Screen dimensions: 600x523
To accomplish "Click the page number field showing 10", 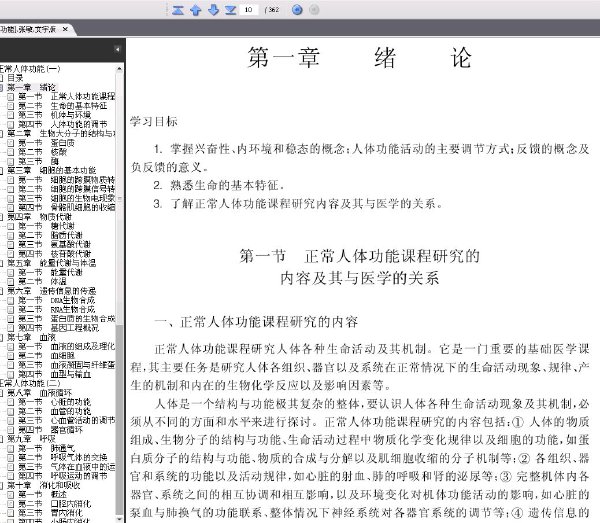I will (x=249, y=10).
